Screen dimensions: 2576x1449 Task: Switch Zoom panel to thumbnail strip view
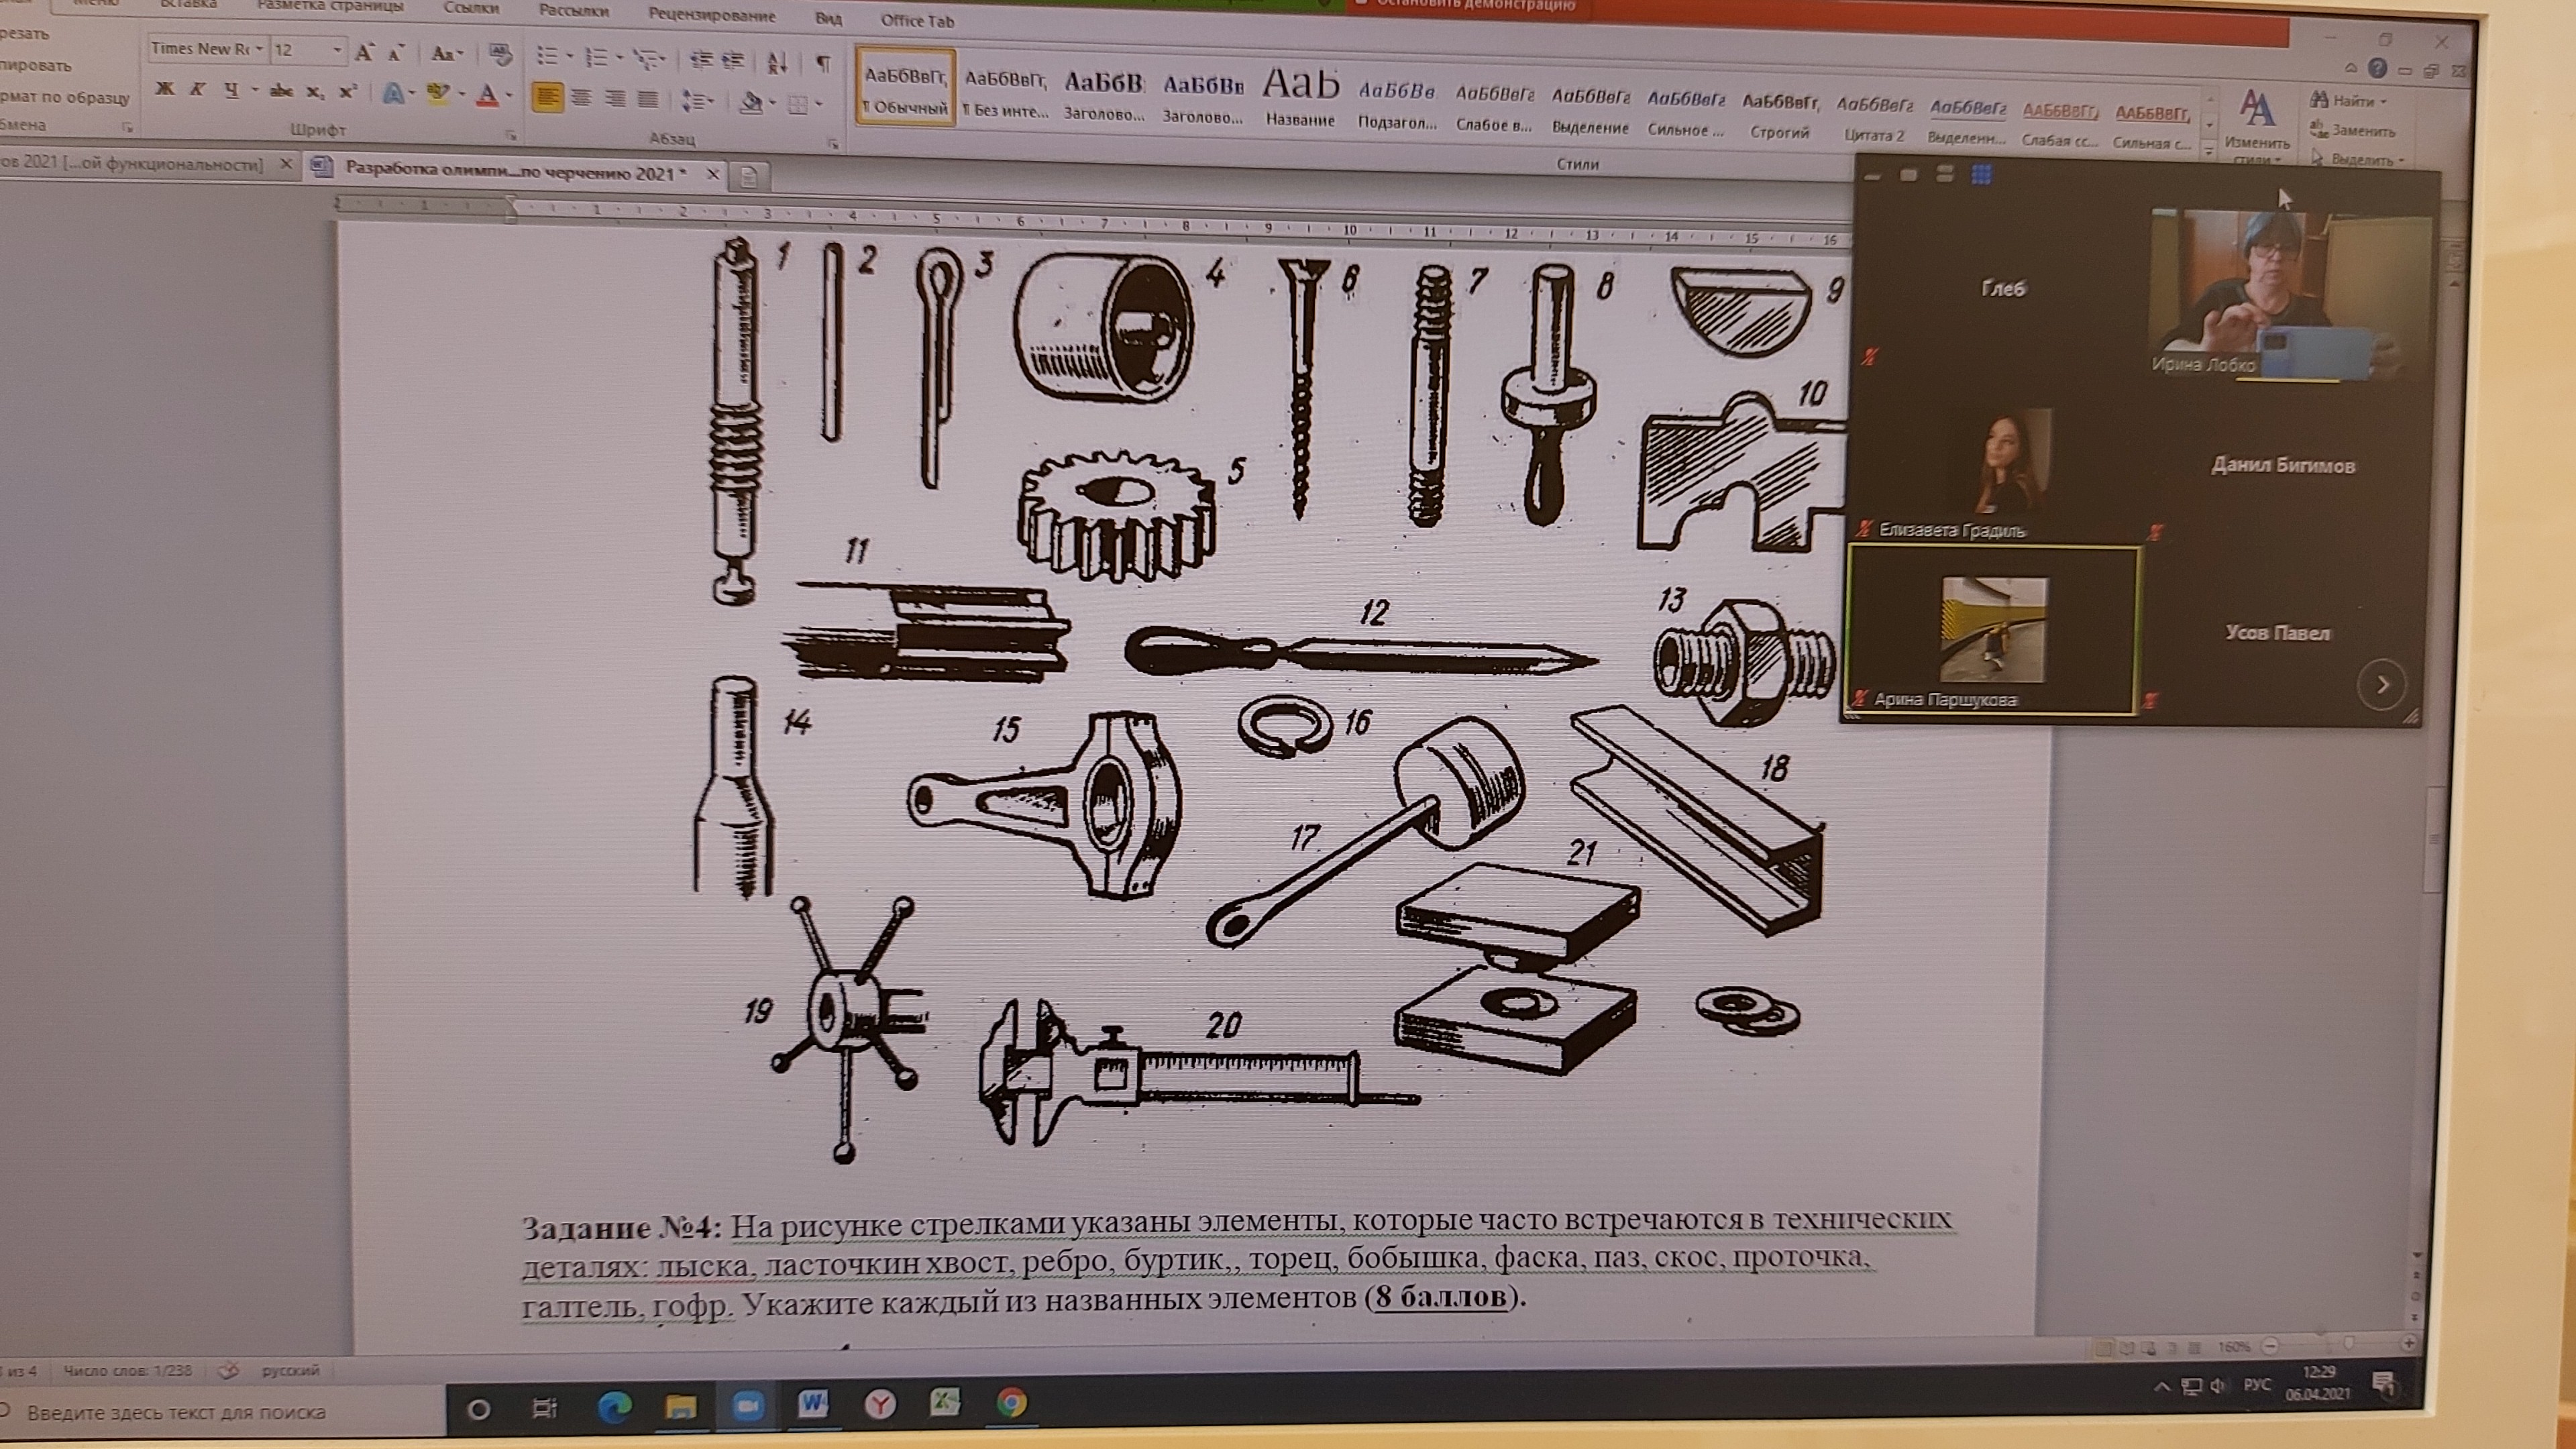coord(1944,173)
